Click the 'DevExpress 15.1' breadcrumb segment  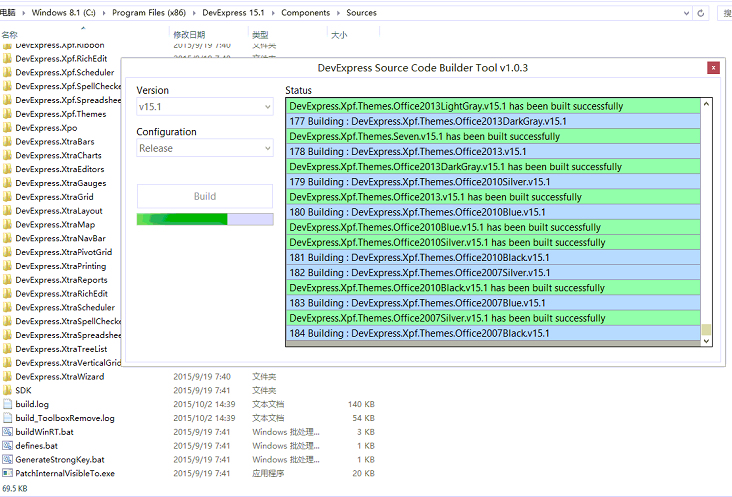click(x=233, y=13)
